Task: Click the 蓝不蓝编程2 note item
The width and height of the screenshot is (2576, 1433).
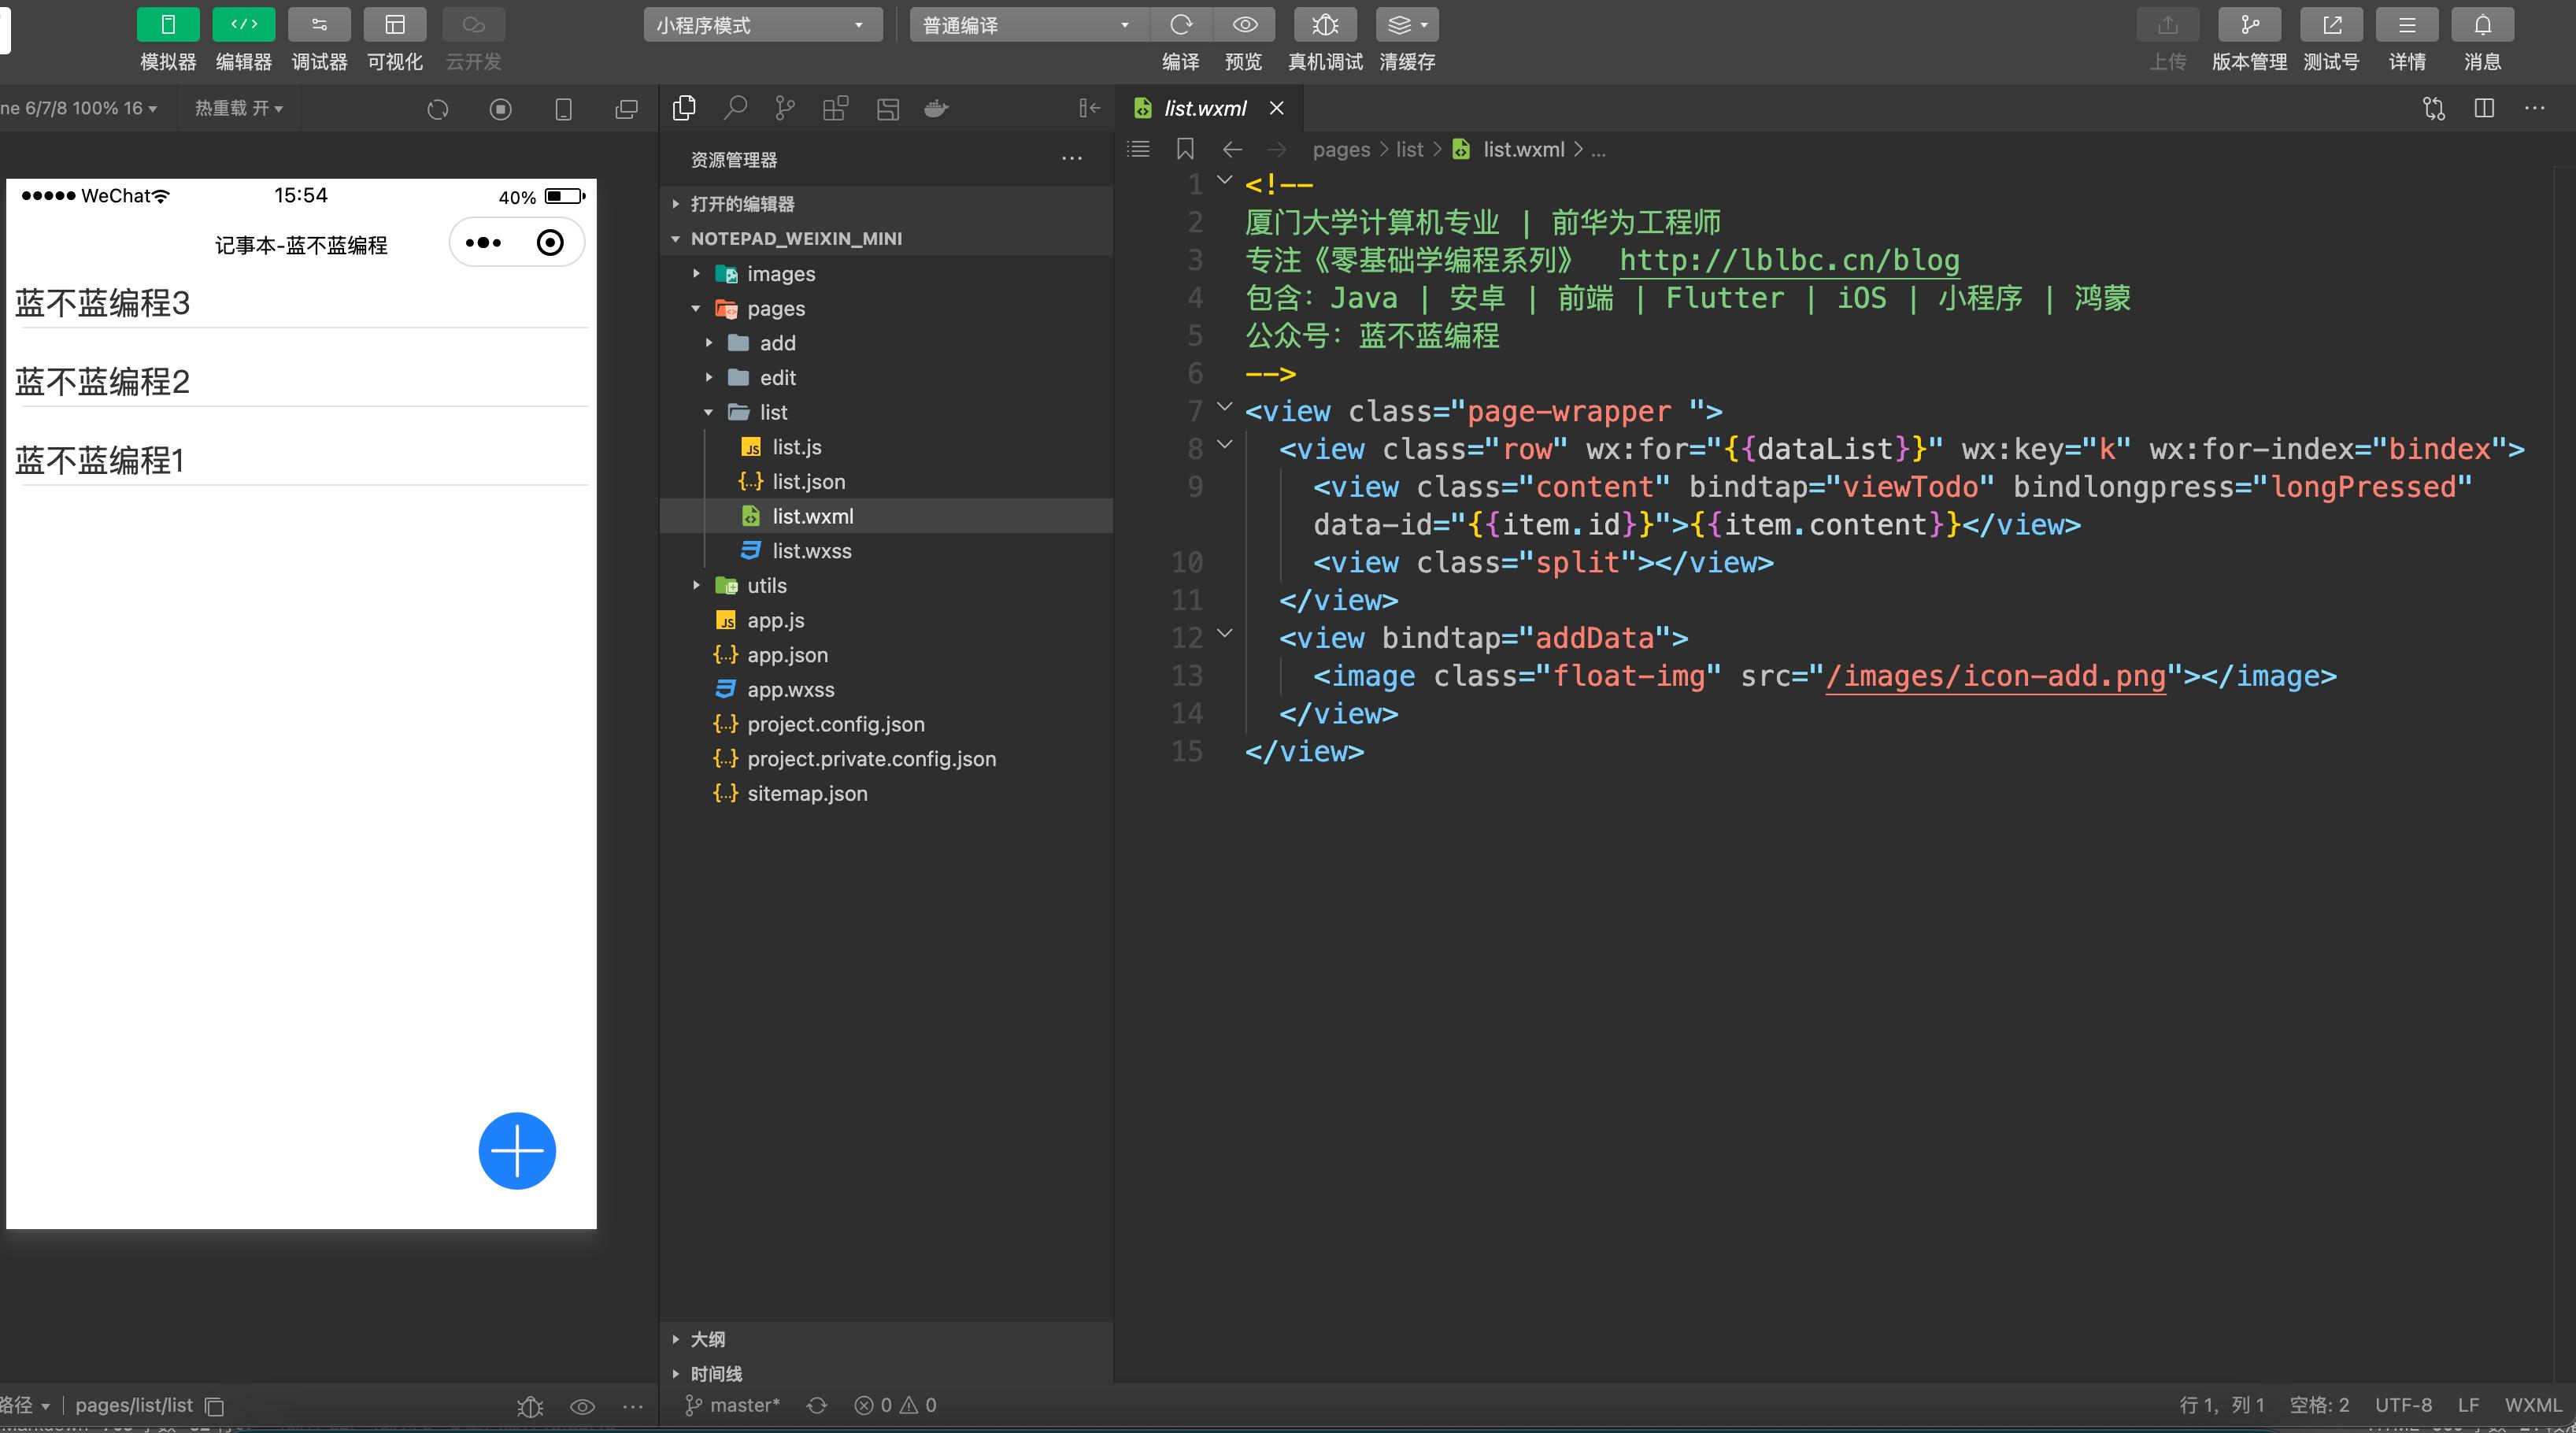Action: tap(102, 381)
